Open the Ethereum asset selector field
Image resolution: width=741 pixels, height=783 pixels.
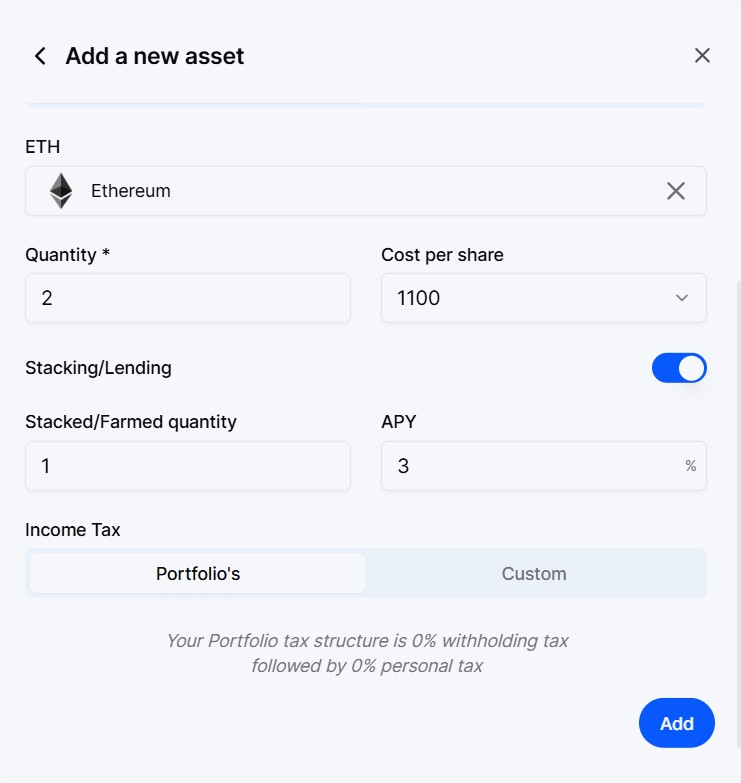[366, 191]
